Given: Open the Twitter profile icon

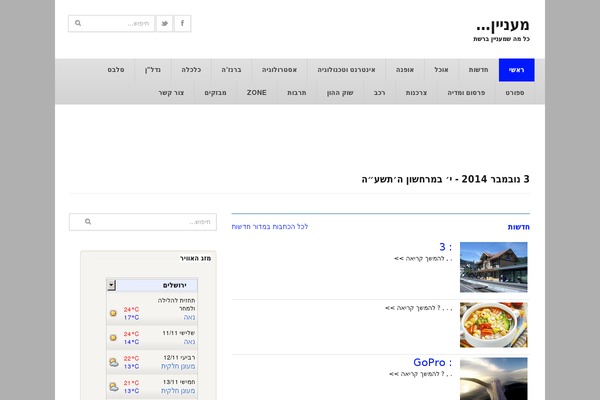Looking at the screenshot, I should pyautogui.click(x=163, y=23).
